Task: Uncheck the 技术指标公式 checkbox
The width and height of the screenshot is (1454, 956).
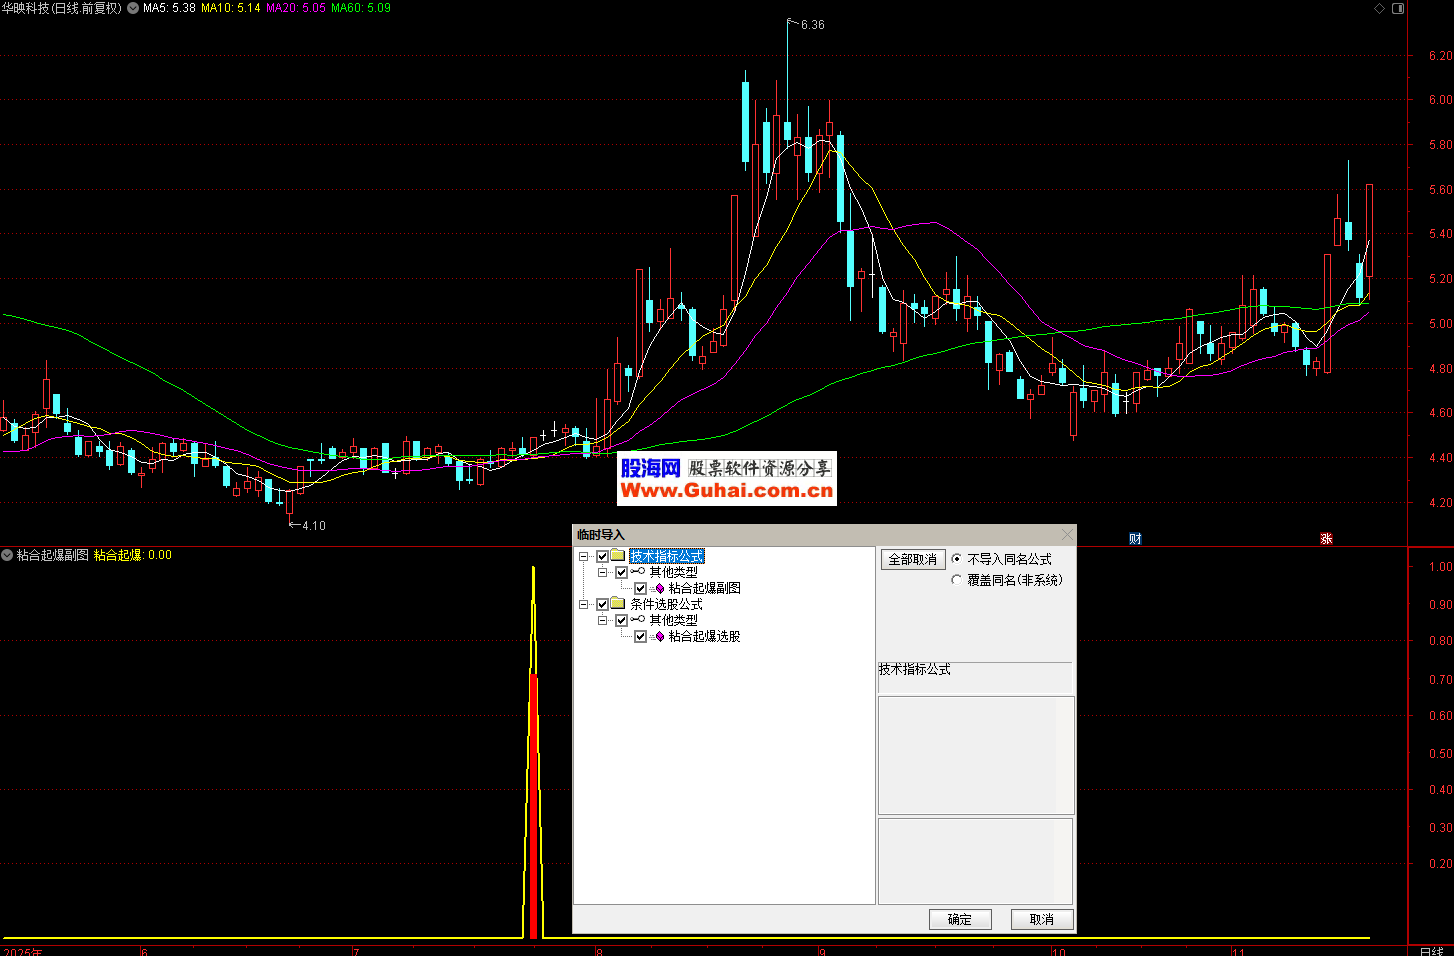Action: pos(602,556)
